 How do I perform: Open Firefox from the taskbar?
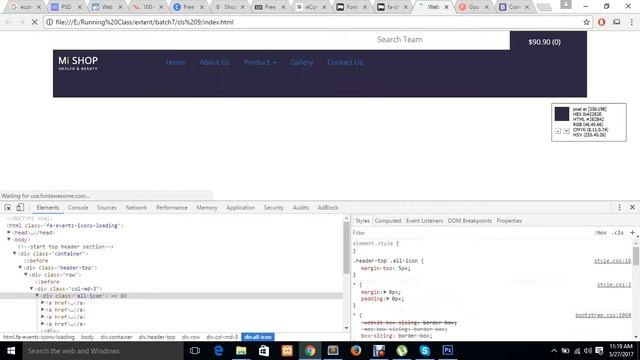click(x=356, y=351)
